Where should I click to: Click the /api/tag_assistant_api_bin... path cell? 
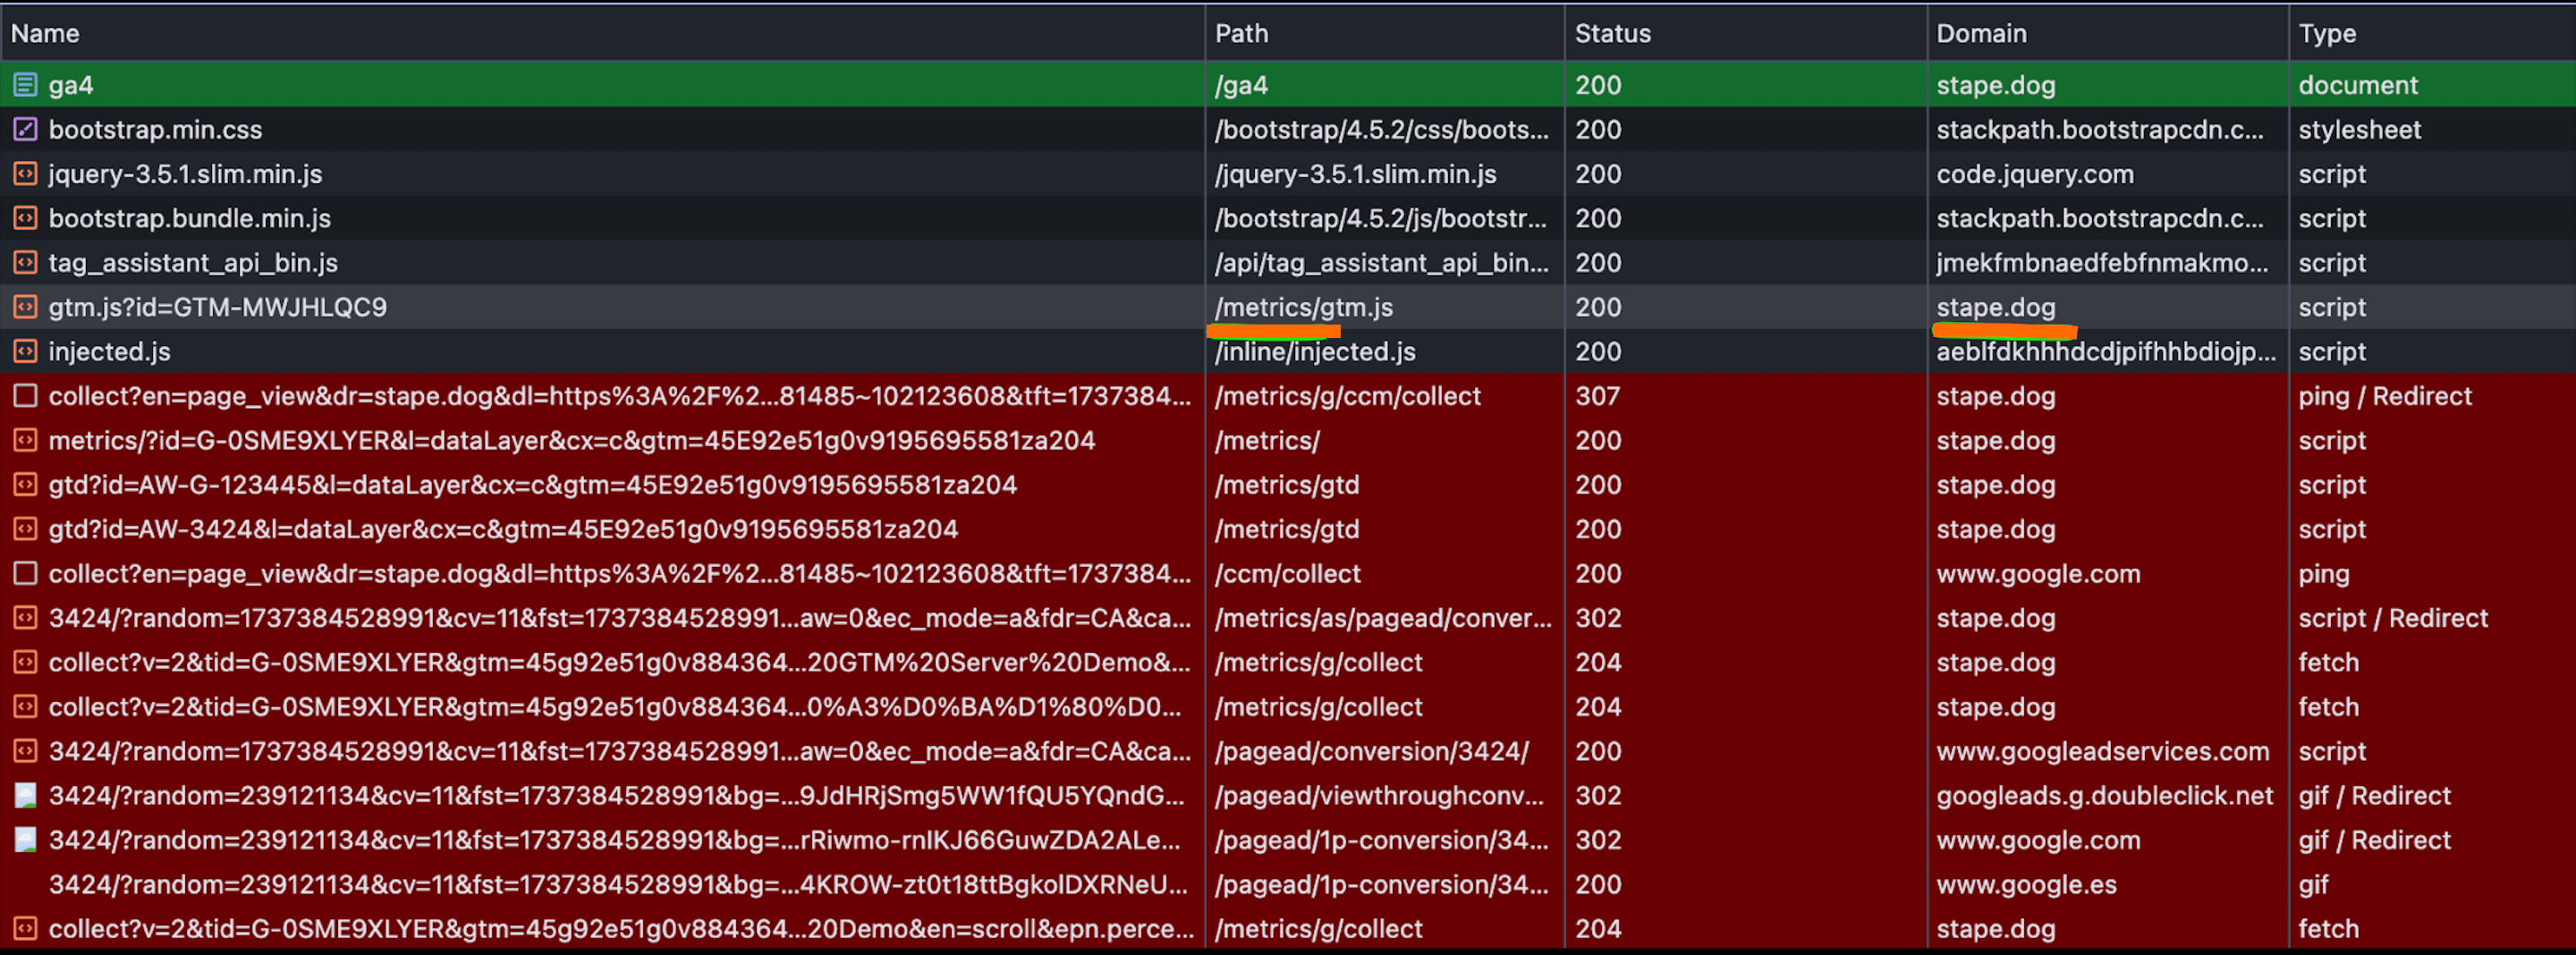(1381, 262)
